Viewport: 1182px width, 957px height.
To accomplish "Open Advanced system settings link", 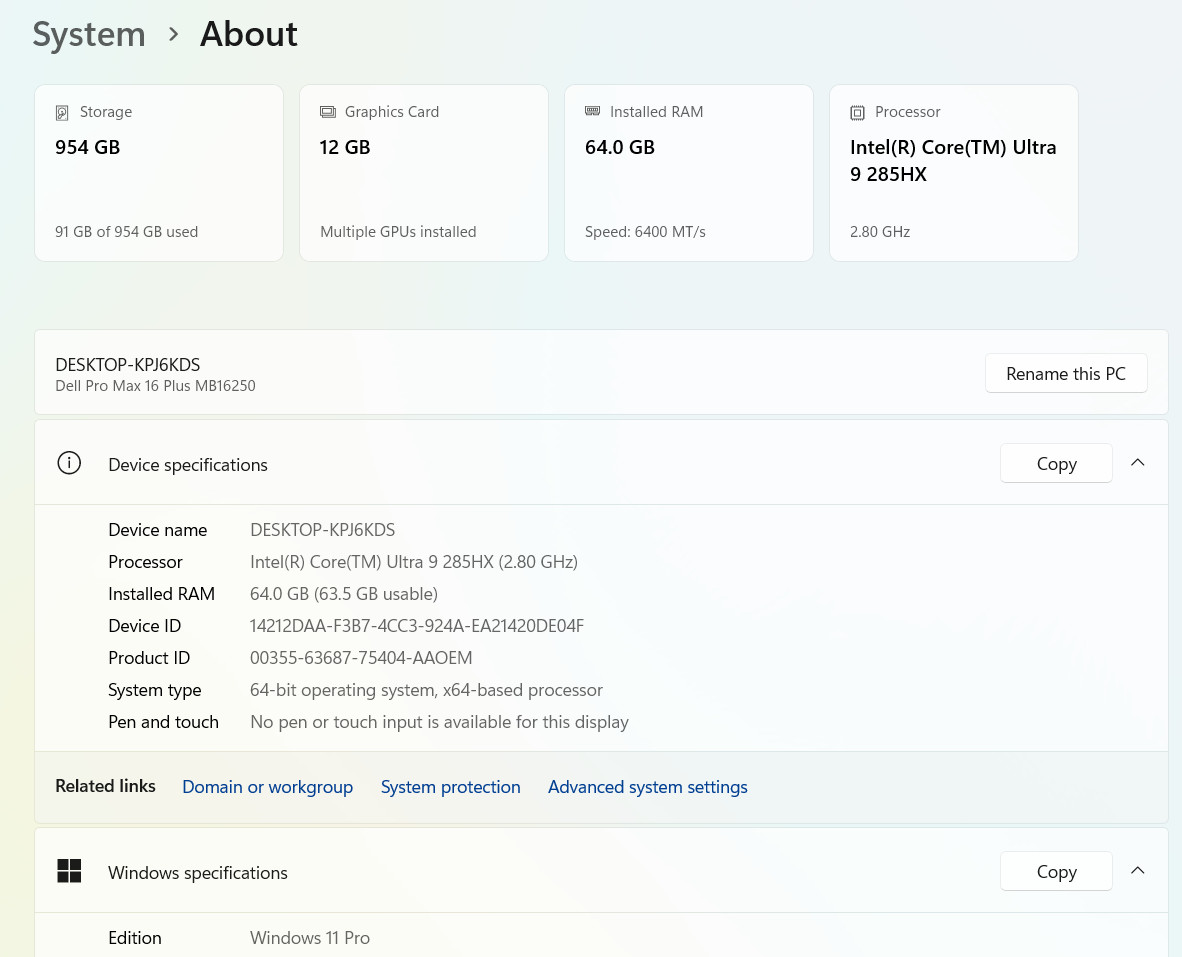I will coord(648,787).
